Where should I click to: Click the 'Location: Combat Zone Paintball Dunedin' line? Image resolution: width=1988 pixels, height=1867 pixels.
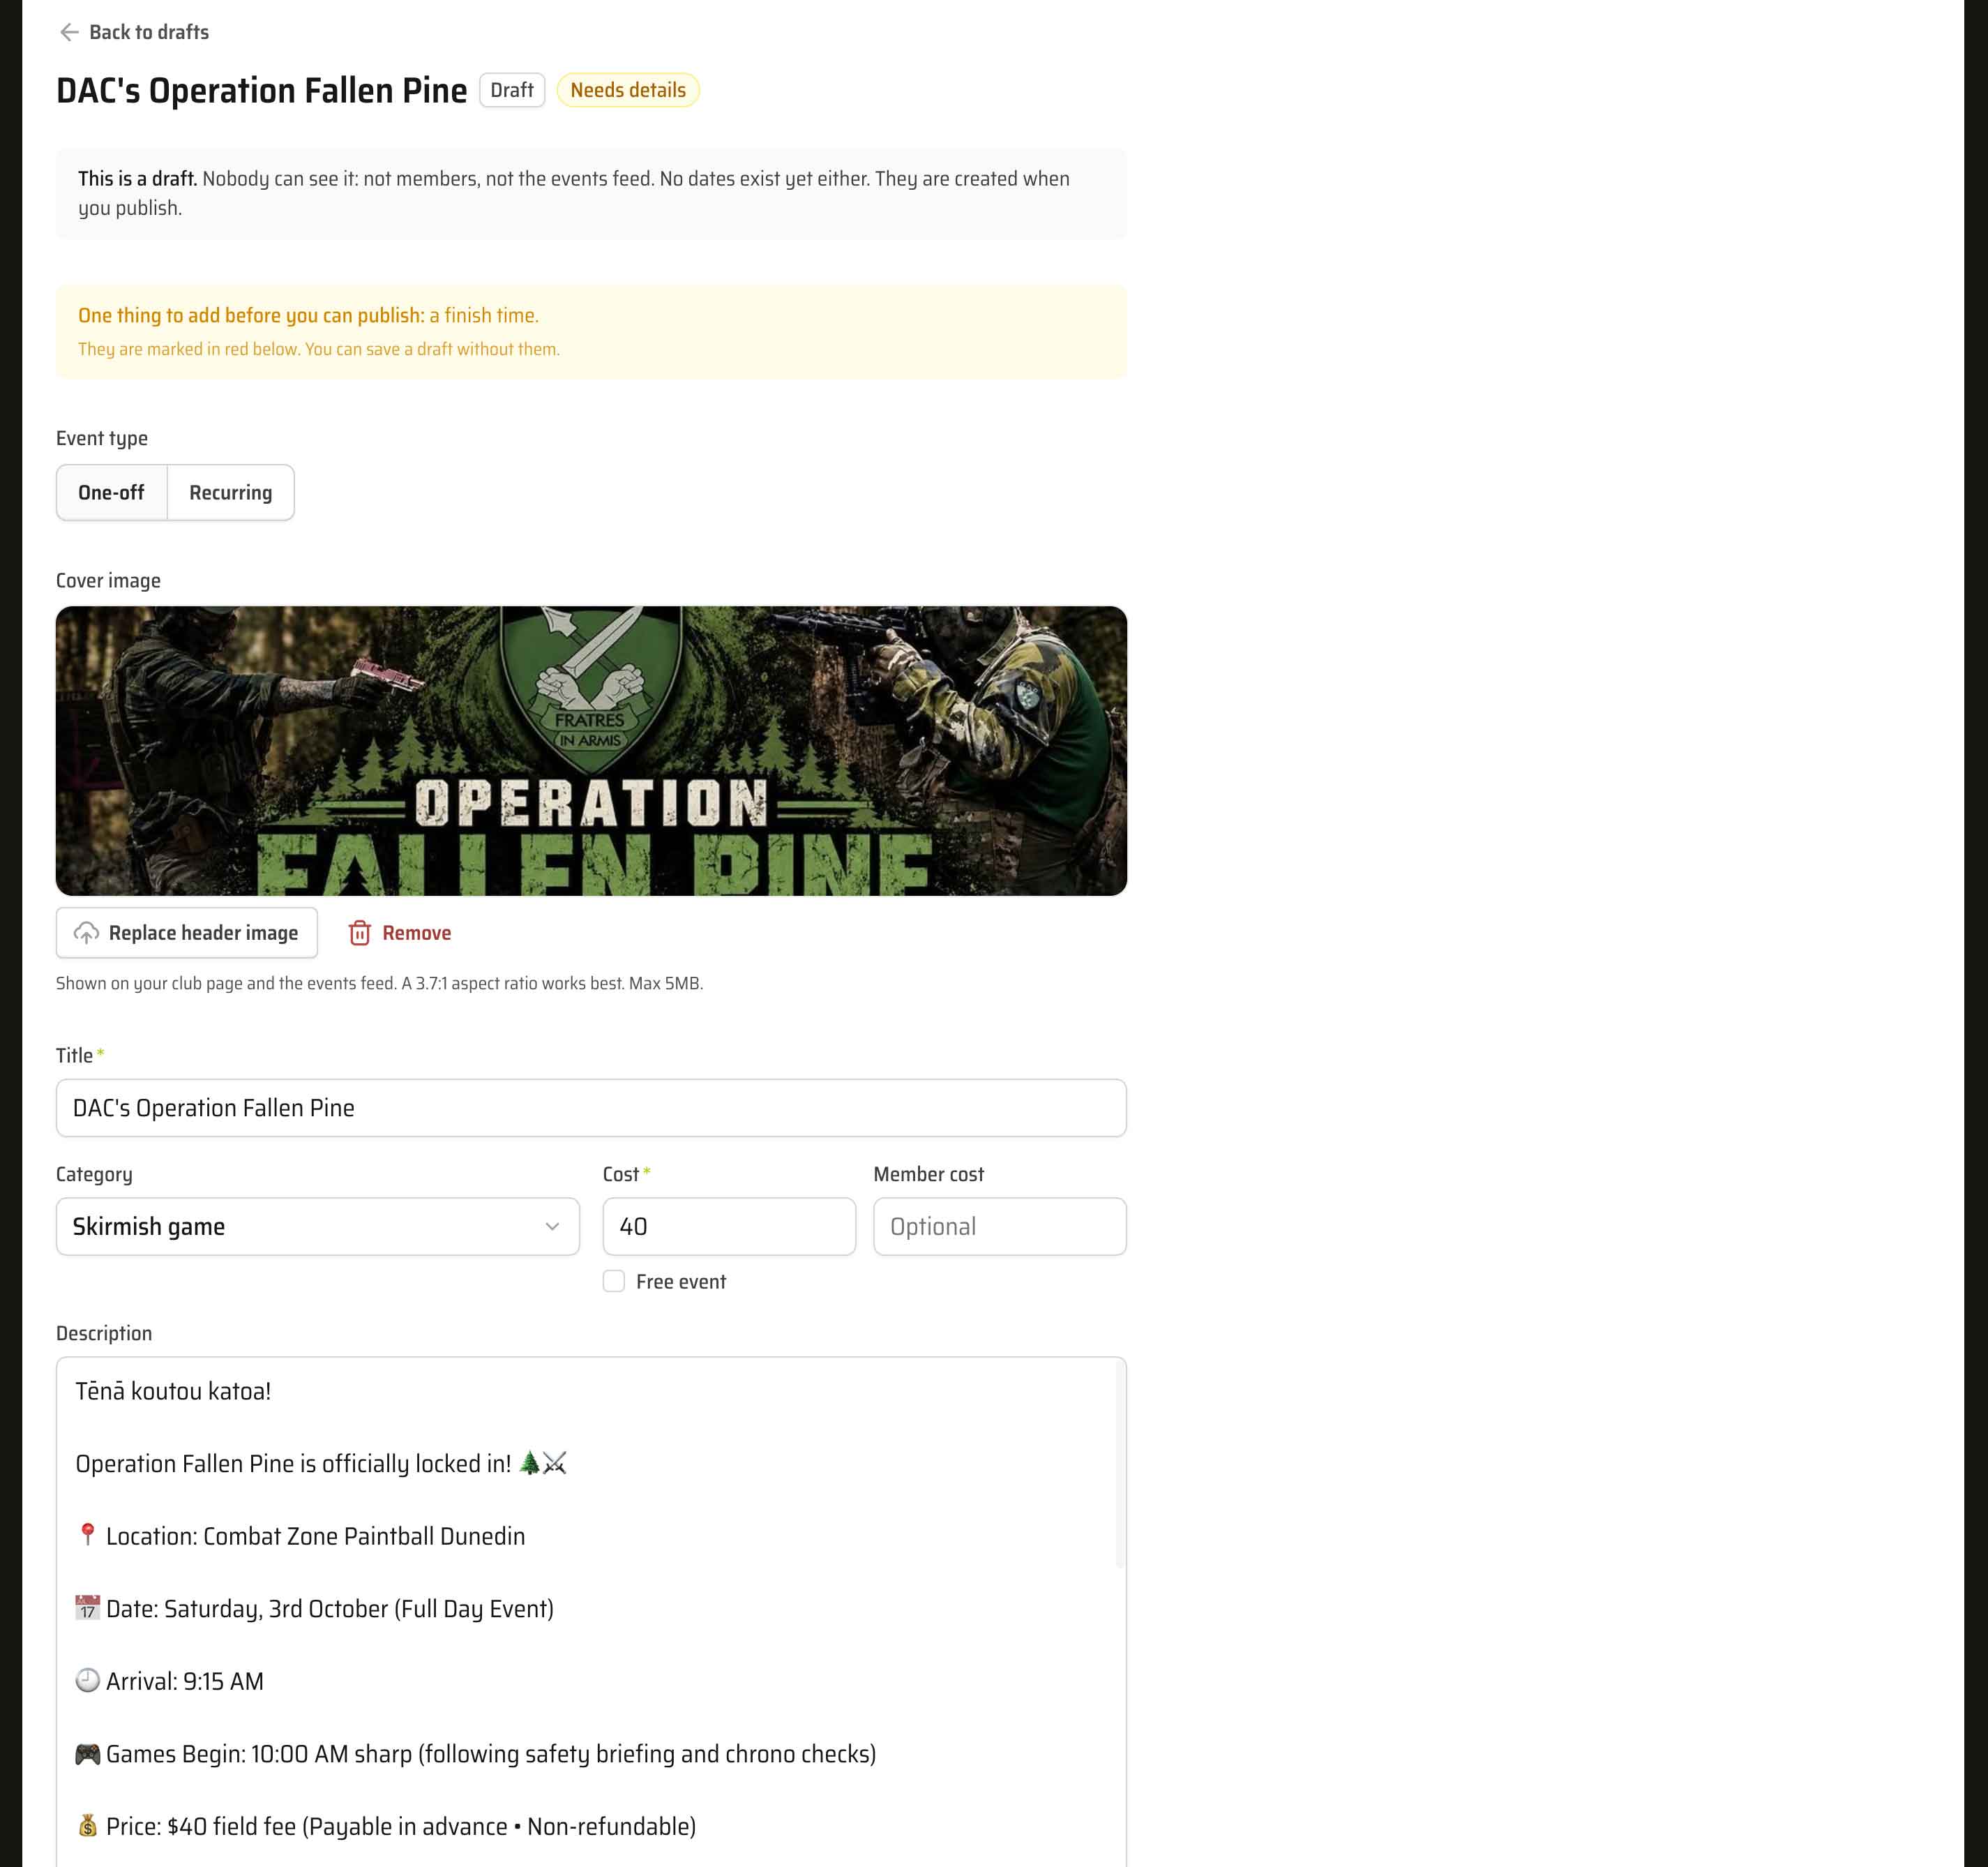pyautogui.click(x=300, y=1536)
